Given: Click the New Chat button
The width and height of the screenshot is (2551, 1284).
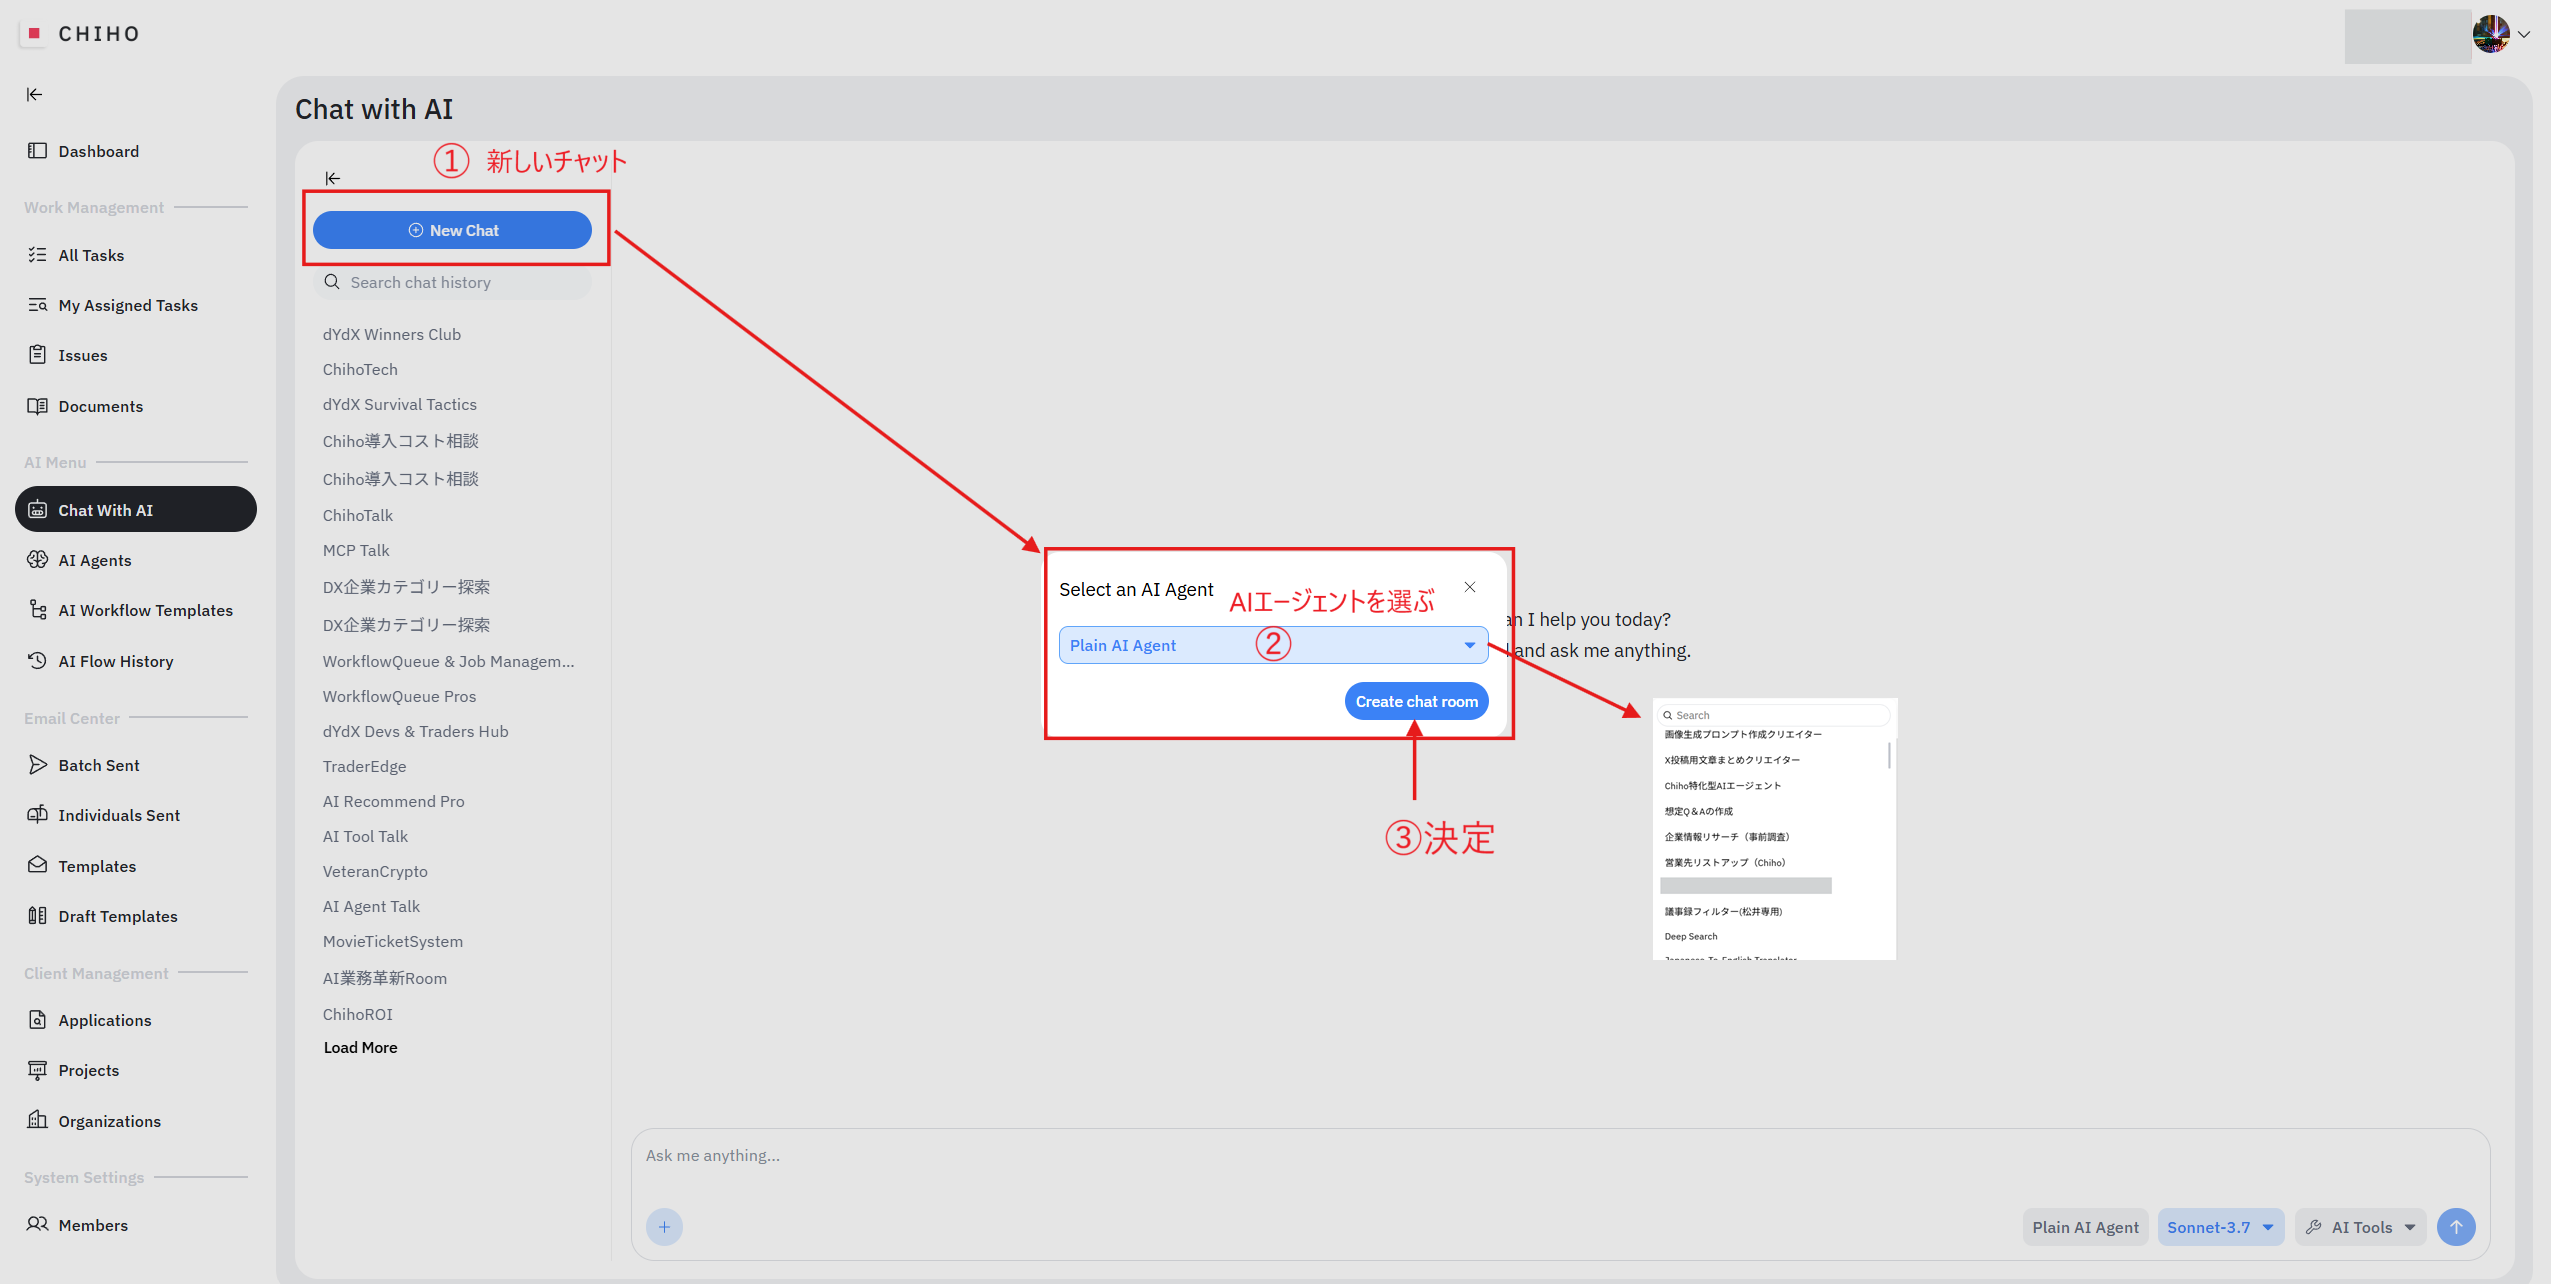Looking at the screenshot, I should (x=452, y=230).
